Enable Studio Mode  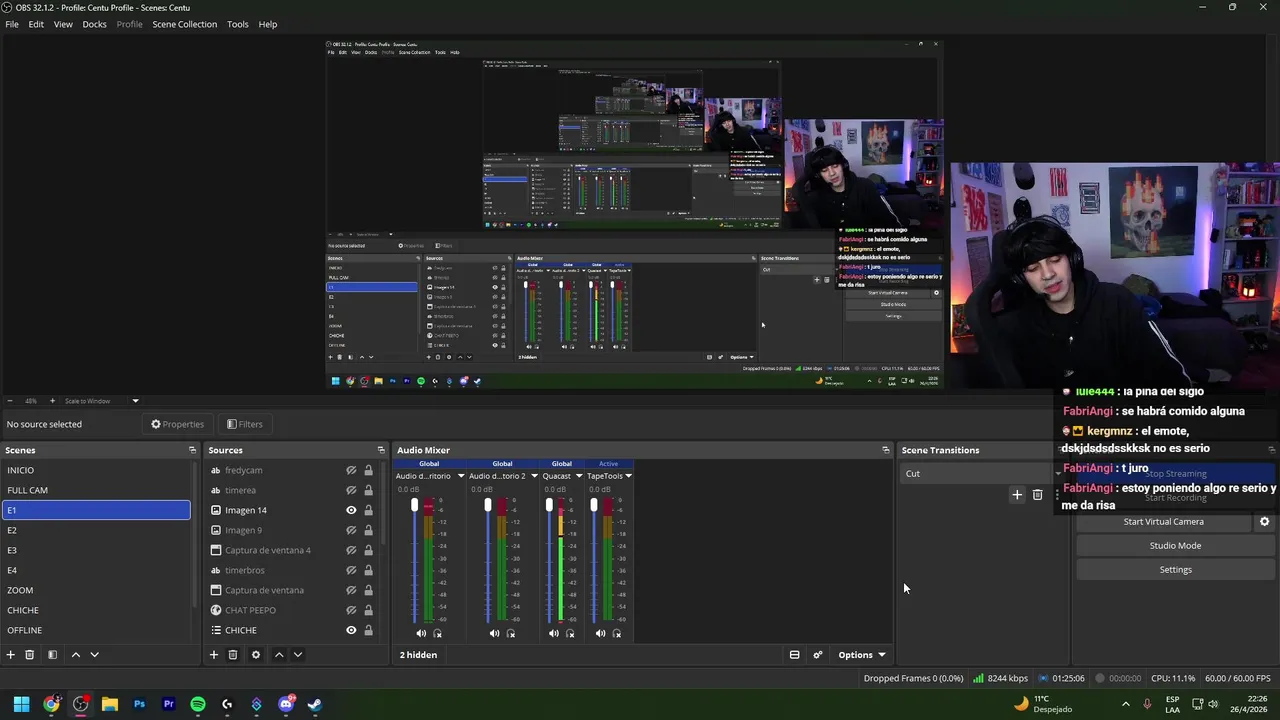click(1175, 546)
